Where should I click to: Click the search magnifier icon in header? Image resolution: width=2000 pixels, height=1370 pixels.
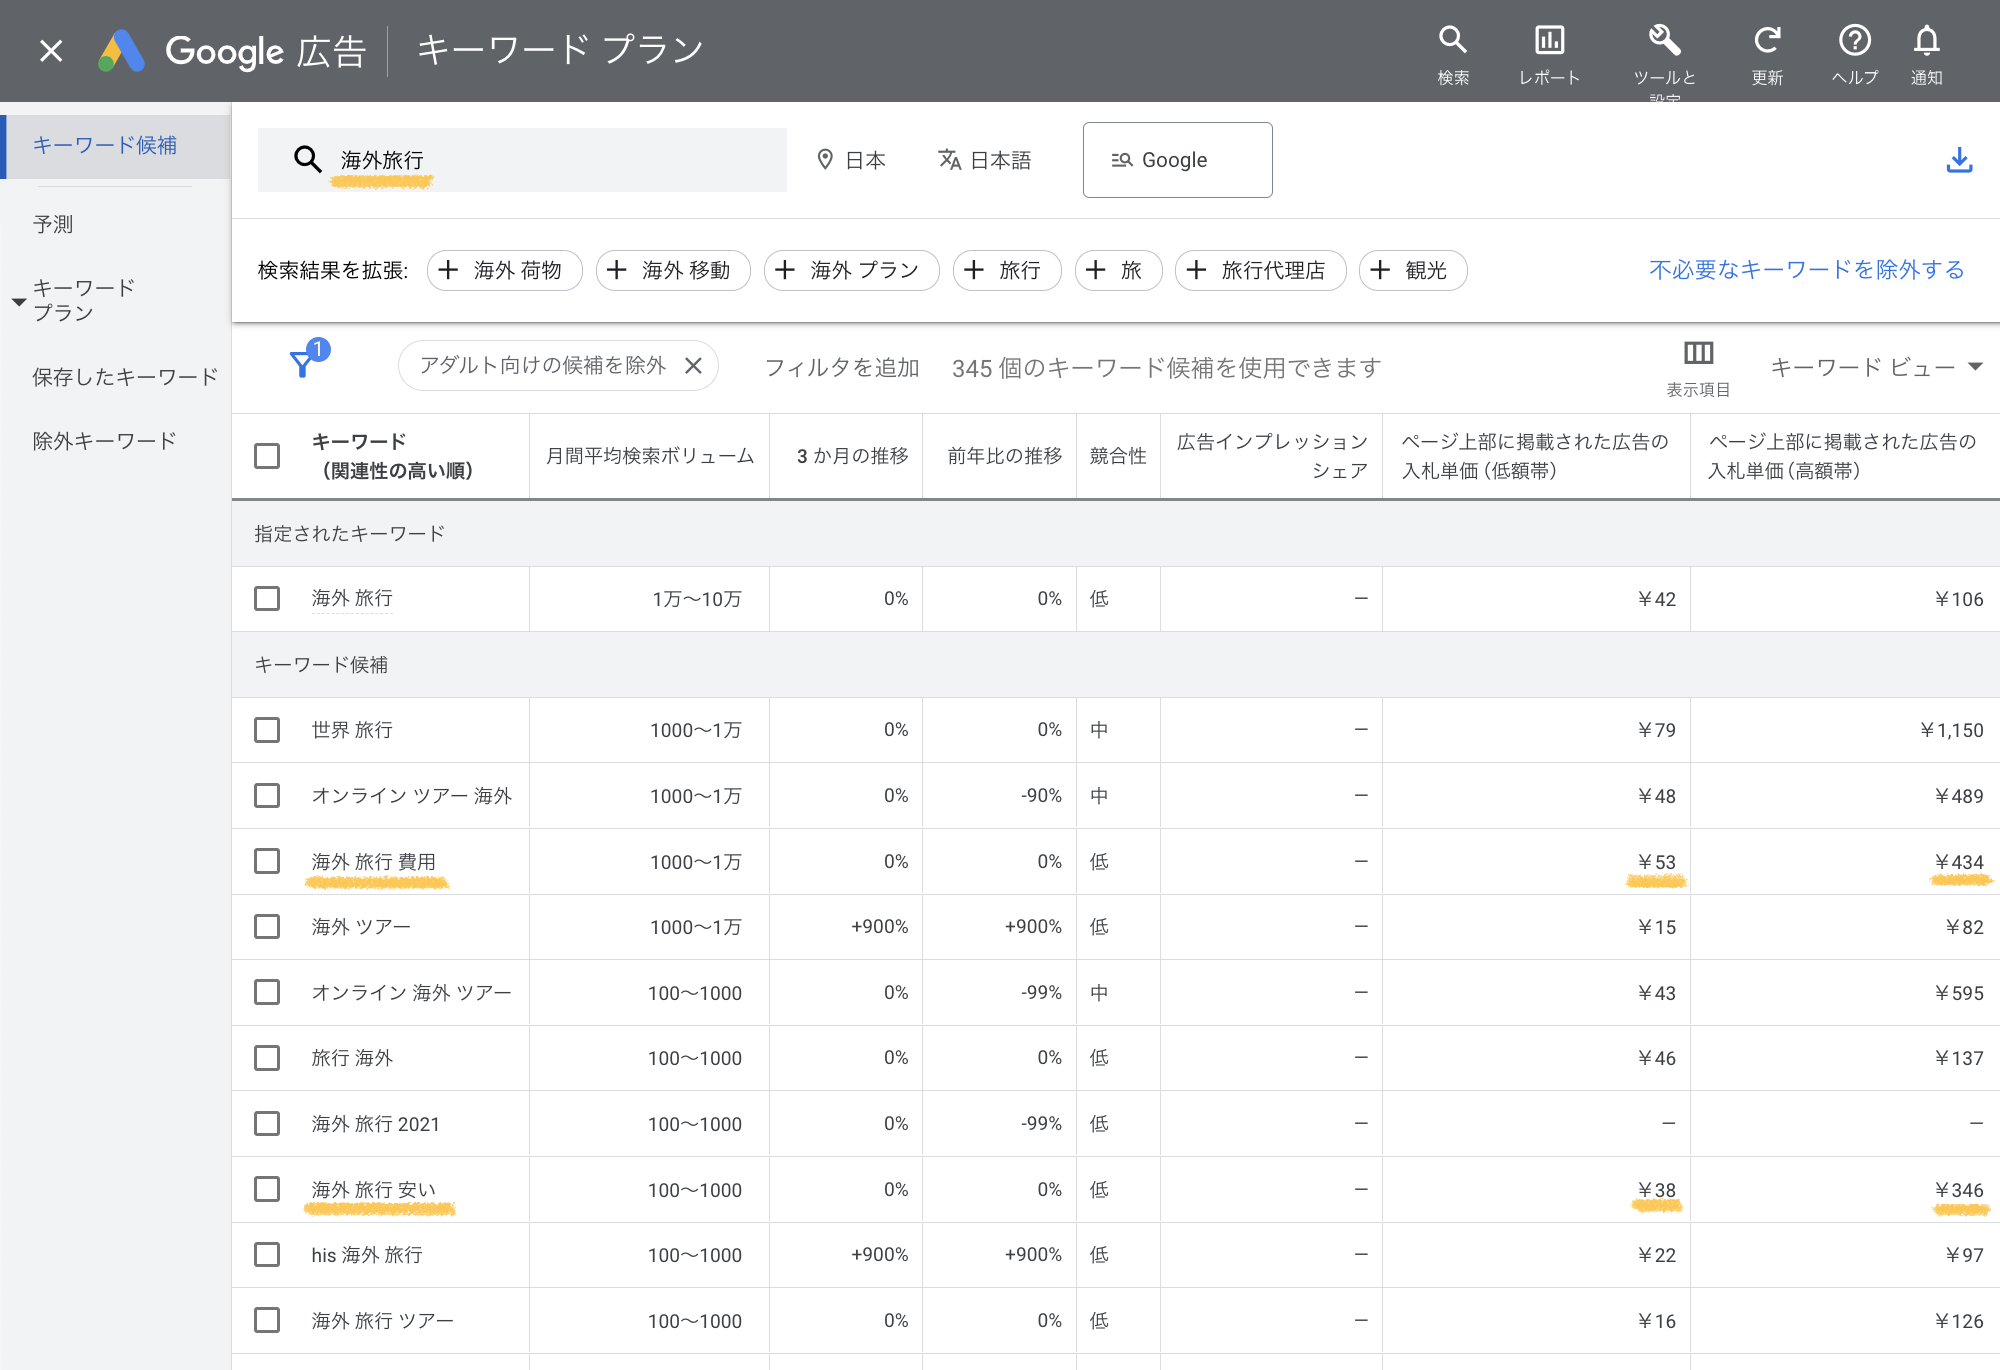pyautogui.click(x=1452, y=42)
